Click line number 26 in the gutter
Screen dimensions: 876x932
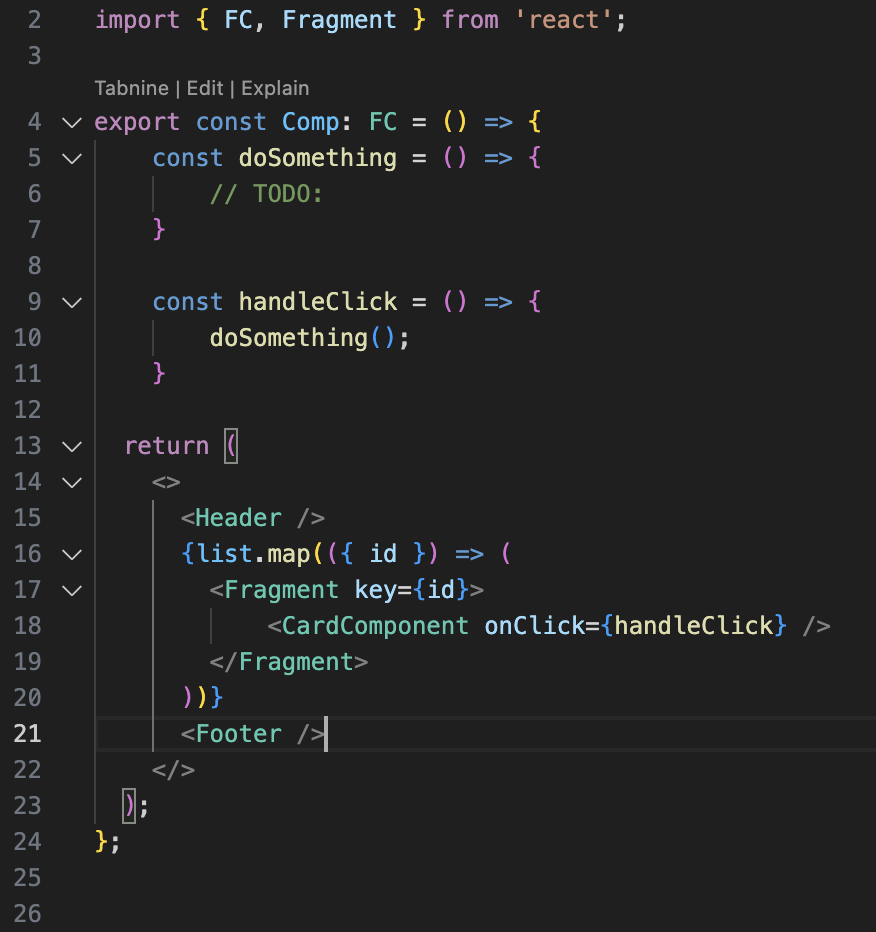(27, 914)
